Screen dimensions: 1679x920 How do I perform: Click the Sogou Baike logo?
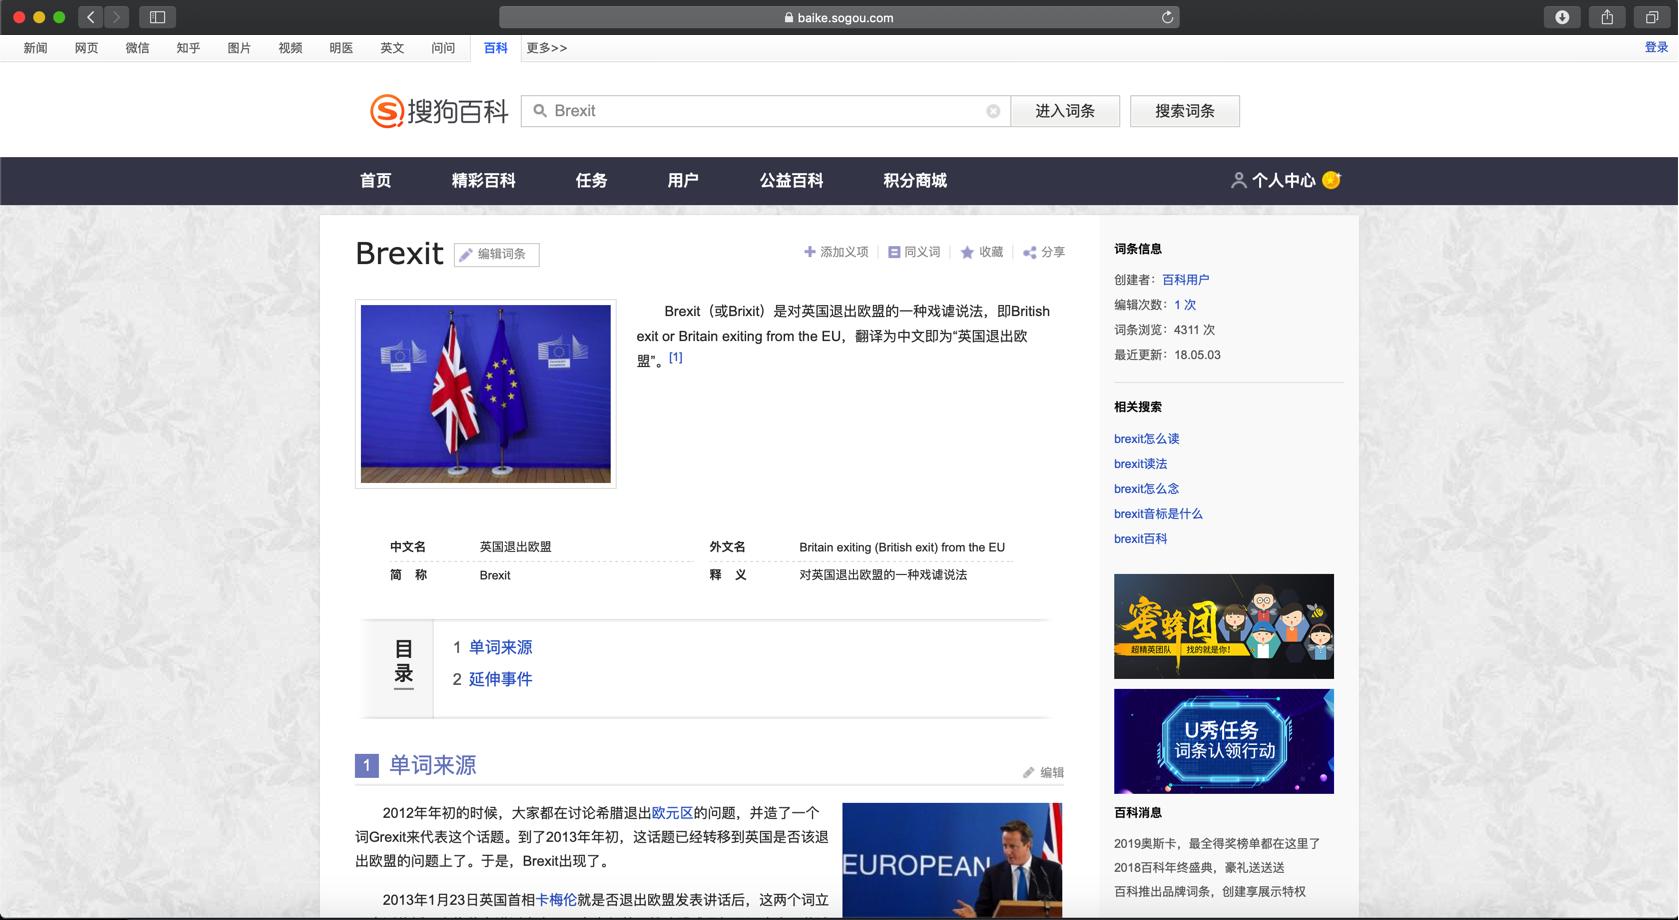(x=439, y=111)
